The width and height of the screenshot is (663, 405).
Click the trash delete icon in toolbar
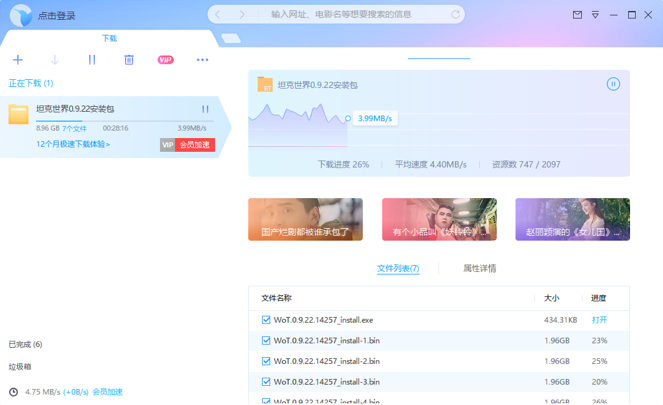(129, 60)
